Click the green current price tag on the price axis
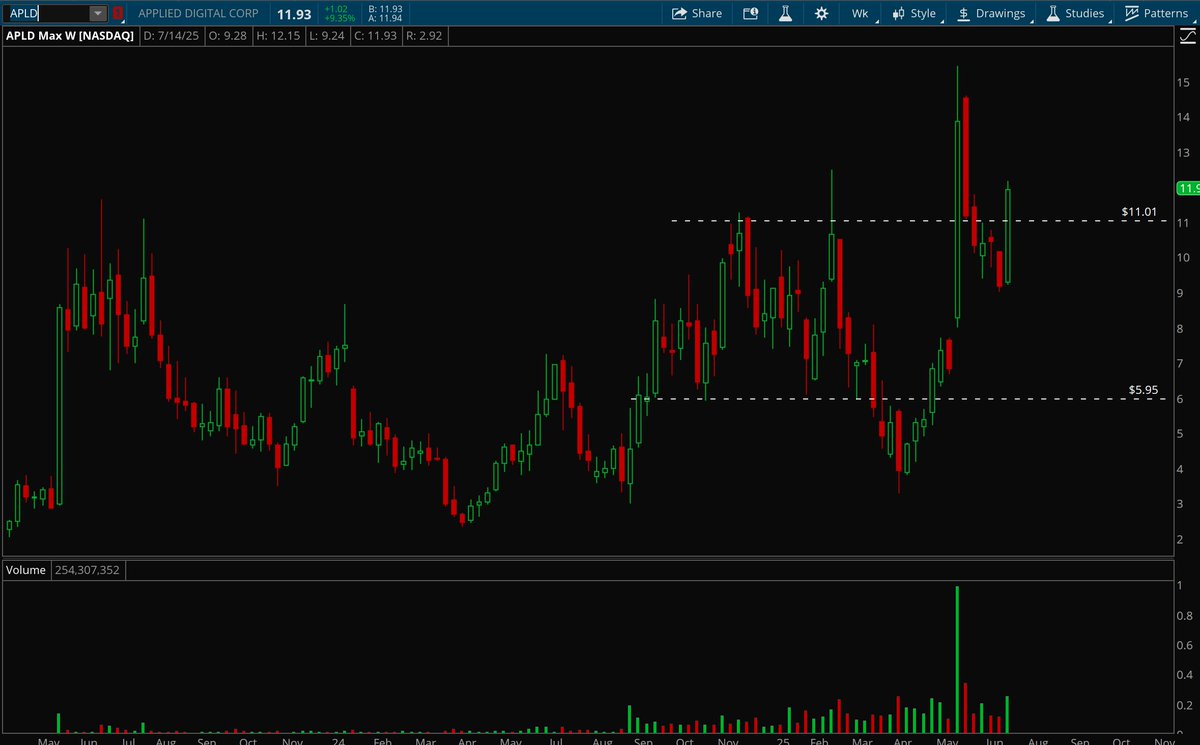 pos(1188,188)
